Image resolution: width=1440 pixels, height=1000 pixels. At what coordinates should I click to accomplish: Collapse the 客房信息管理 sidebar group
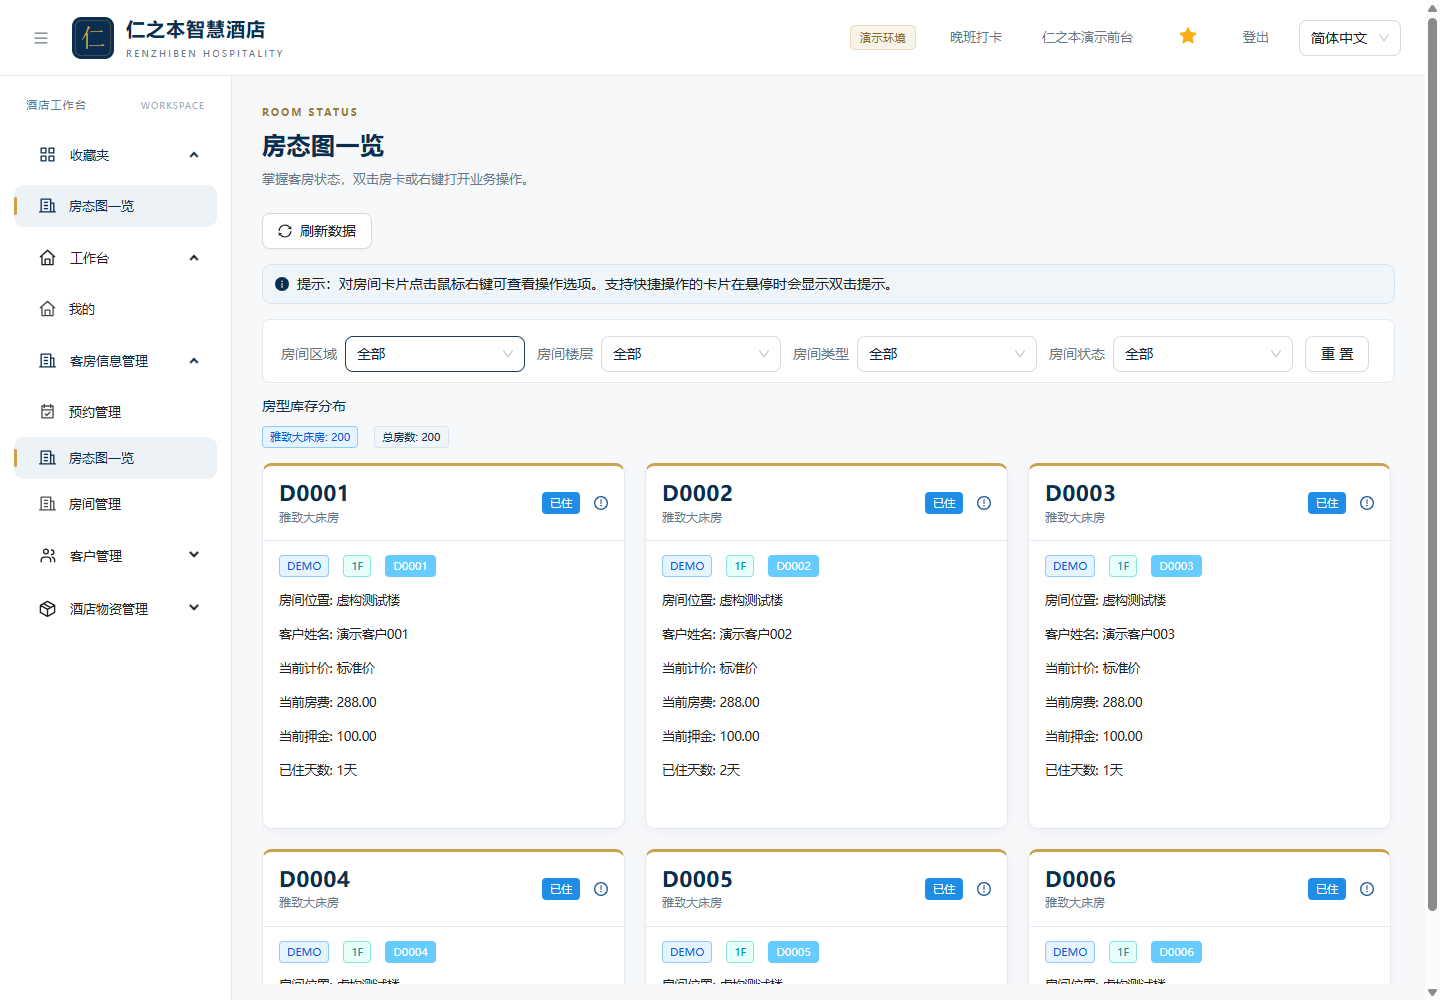[194, 361]
